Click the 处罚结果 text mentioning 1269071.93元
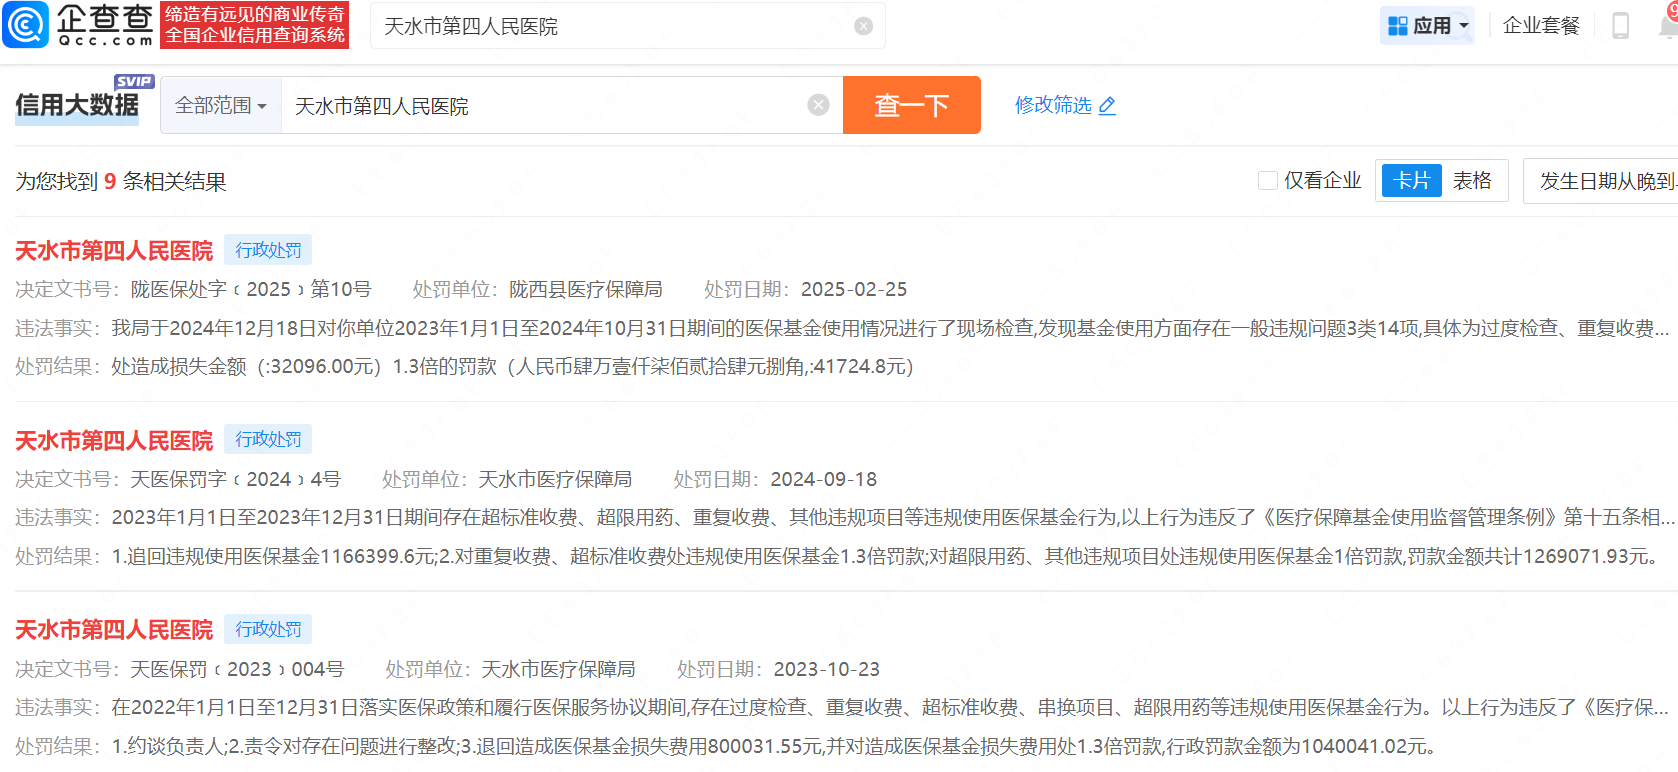Viewport: 1678px width, 772px height. [x=885, y=556]
